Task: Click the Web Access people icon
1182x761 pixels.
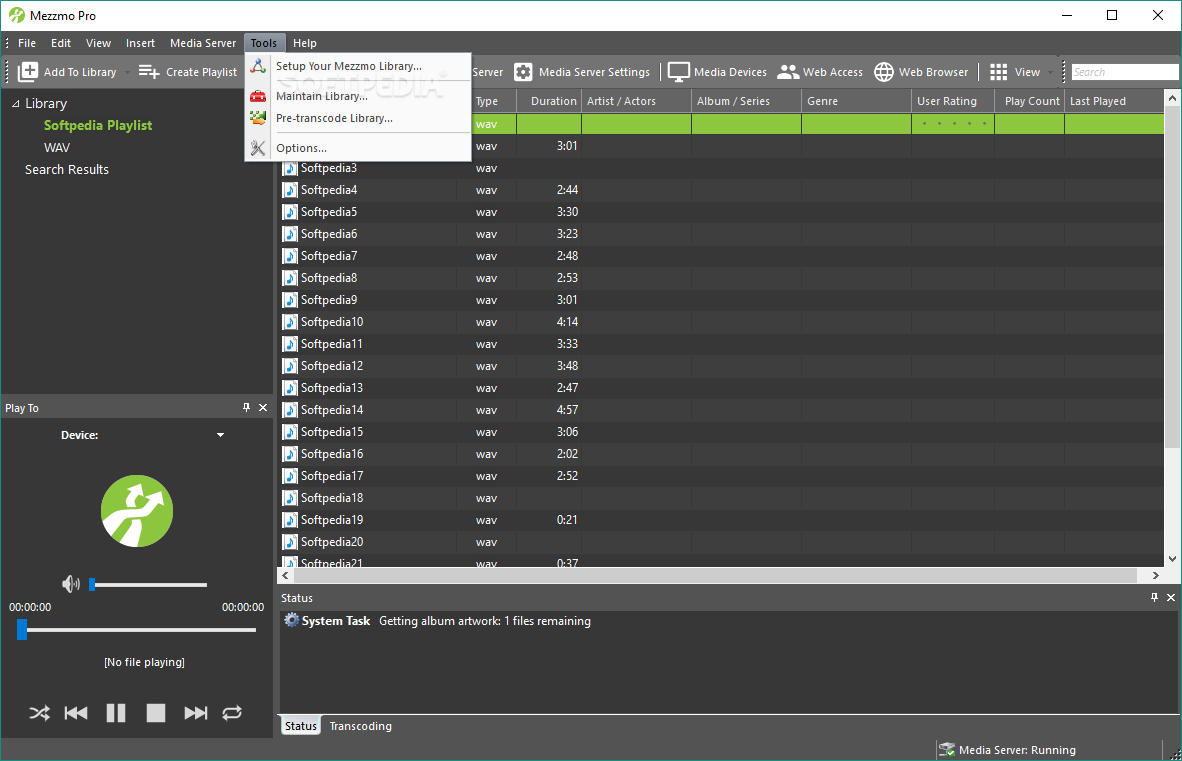Action: click(x=788, y=72)
